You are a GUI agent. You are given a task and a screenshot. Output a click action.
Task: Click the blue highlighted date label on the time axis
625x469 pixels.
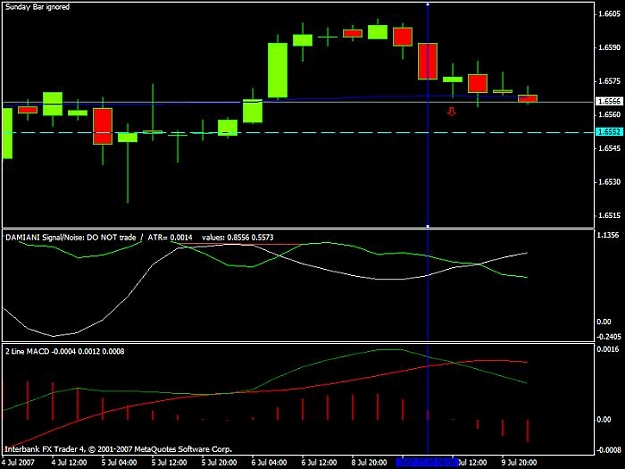pos(426,463)
